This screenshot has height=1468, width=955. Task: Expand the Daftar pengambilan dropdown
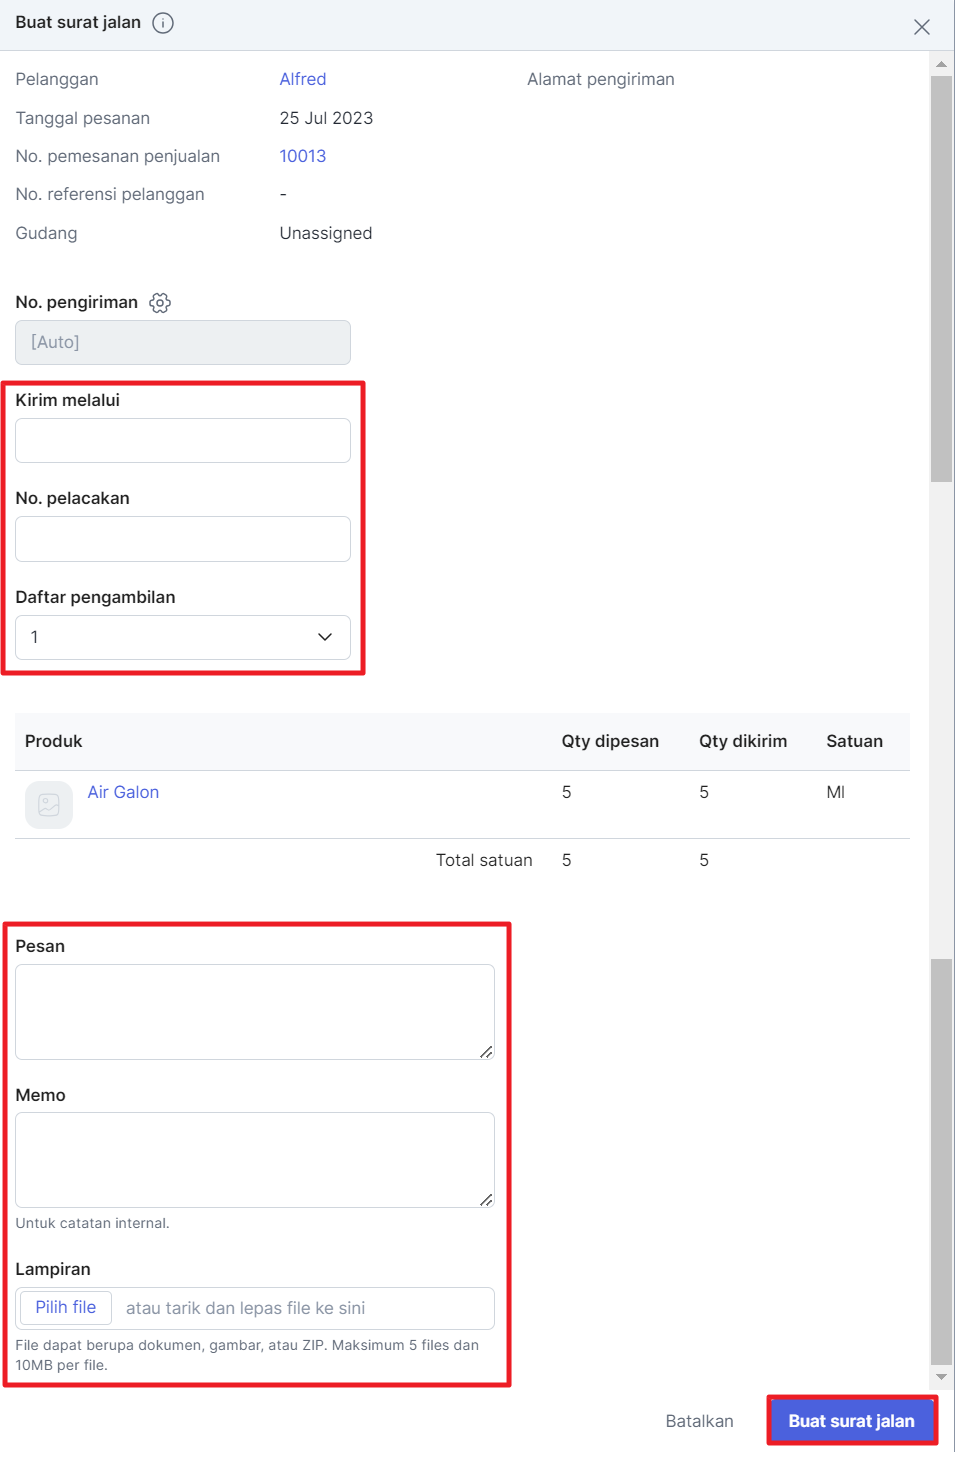coord(183,637)
